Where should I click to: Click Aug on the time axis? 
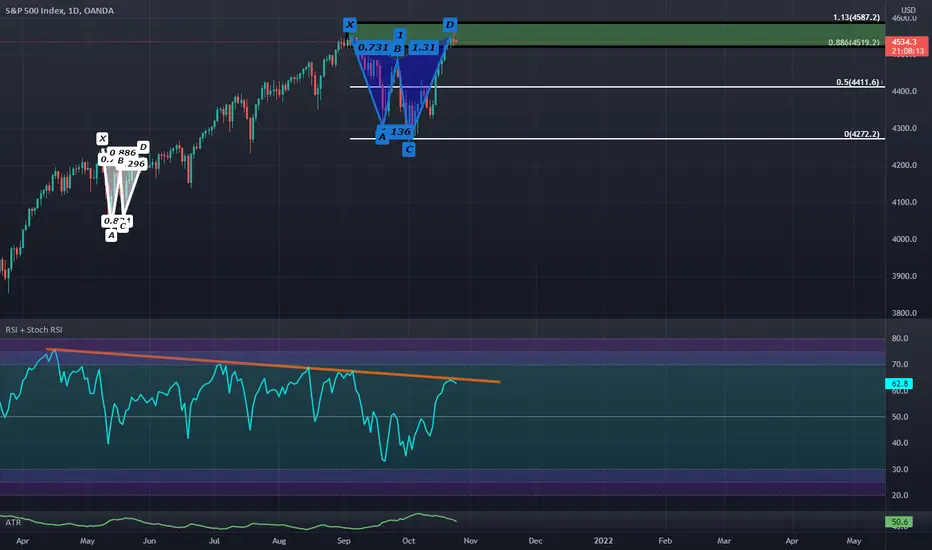(x=279, y=541)
